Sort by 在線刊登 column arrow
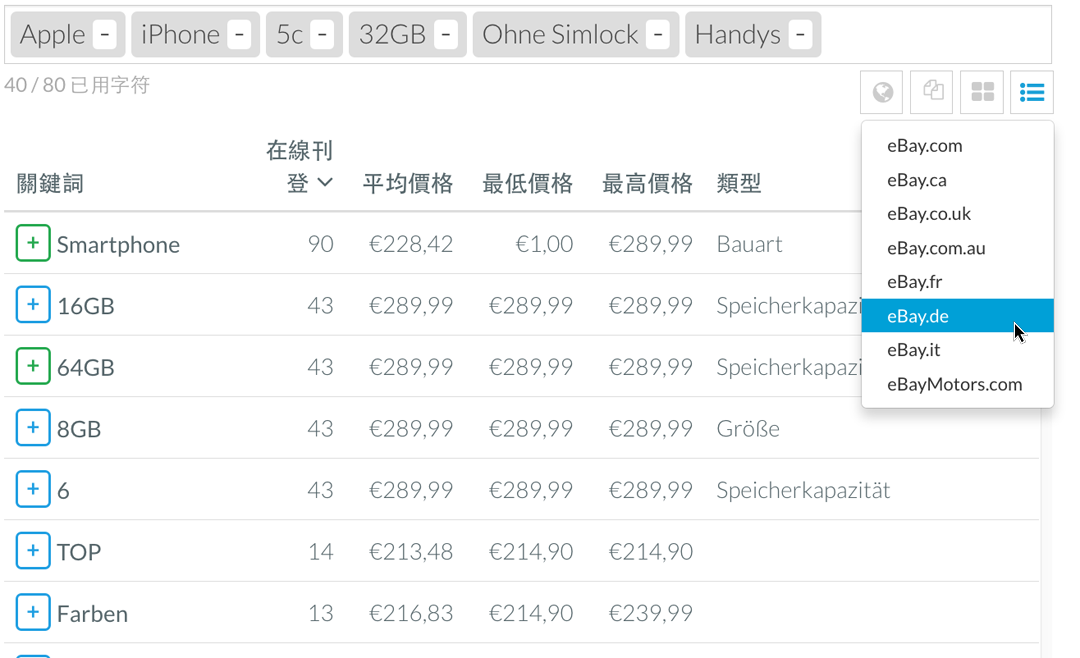Image resolution: width=1080 pixels, height=658 pixels. (325, 183)
